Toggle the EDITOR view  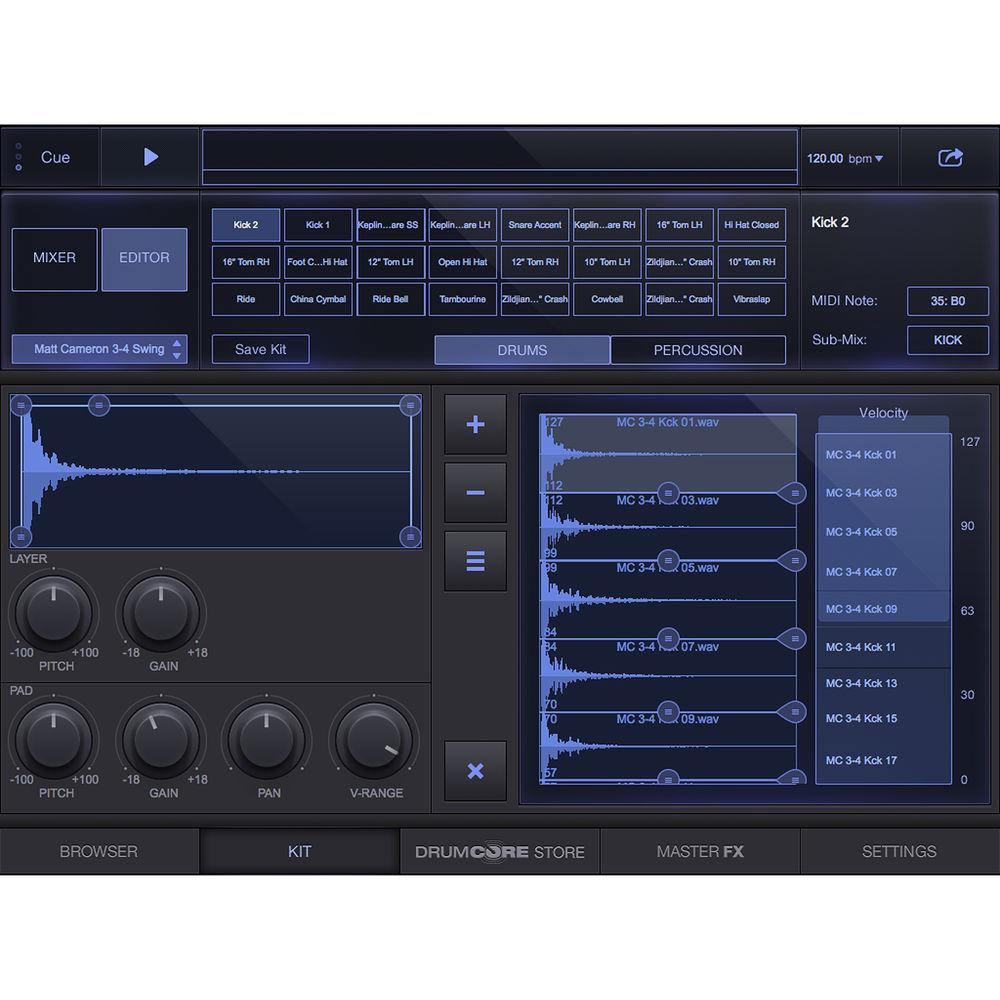coord(144,258)
